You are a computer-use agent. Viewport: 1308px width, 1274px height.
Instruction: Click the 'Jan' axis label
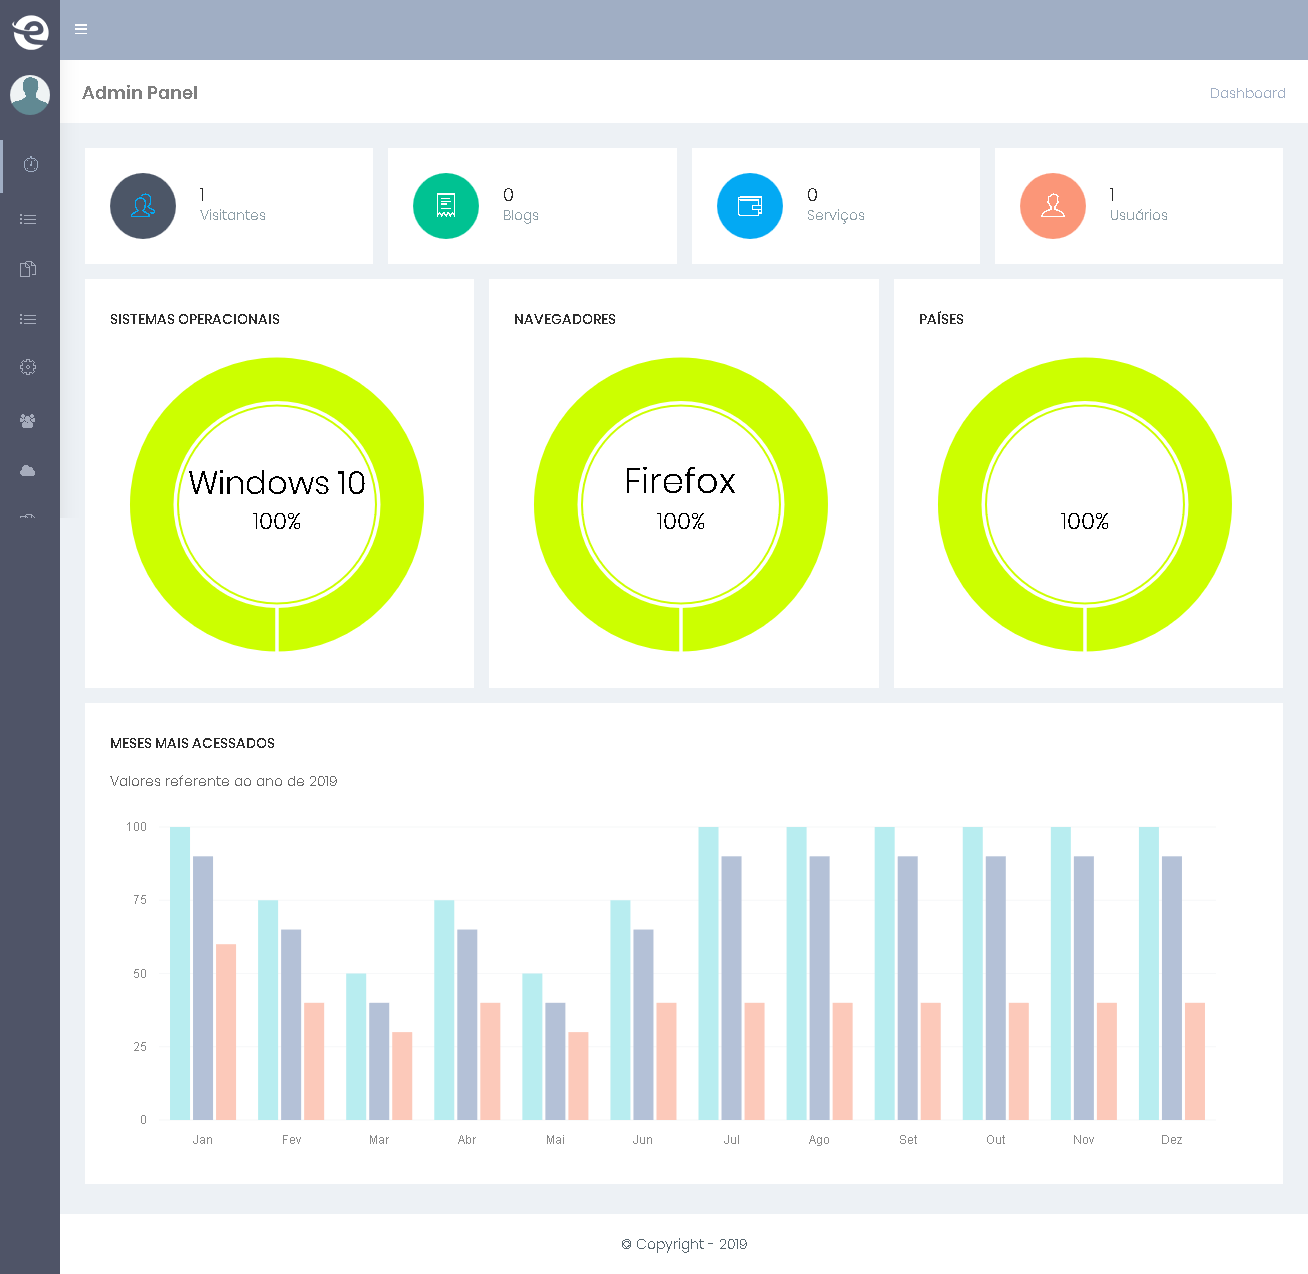click(203, 1140)
